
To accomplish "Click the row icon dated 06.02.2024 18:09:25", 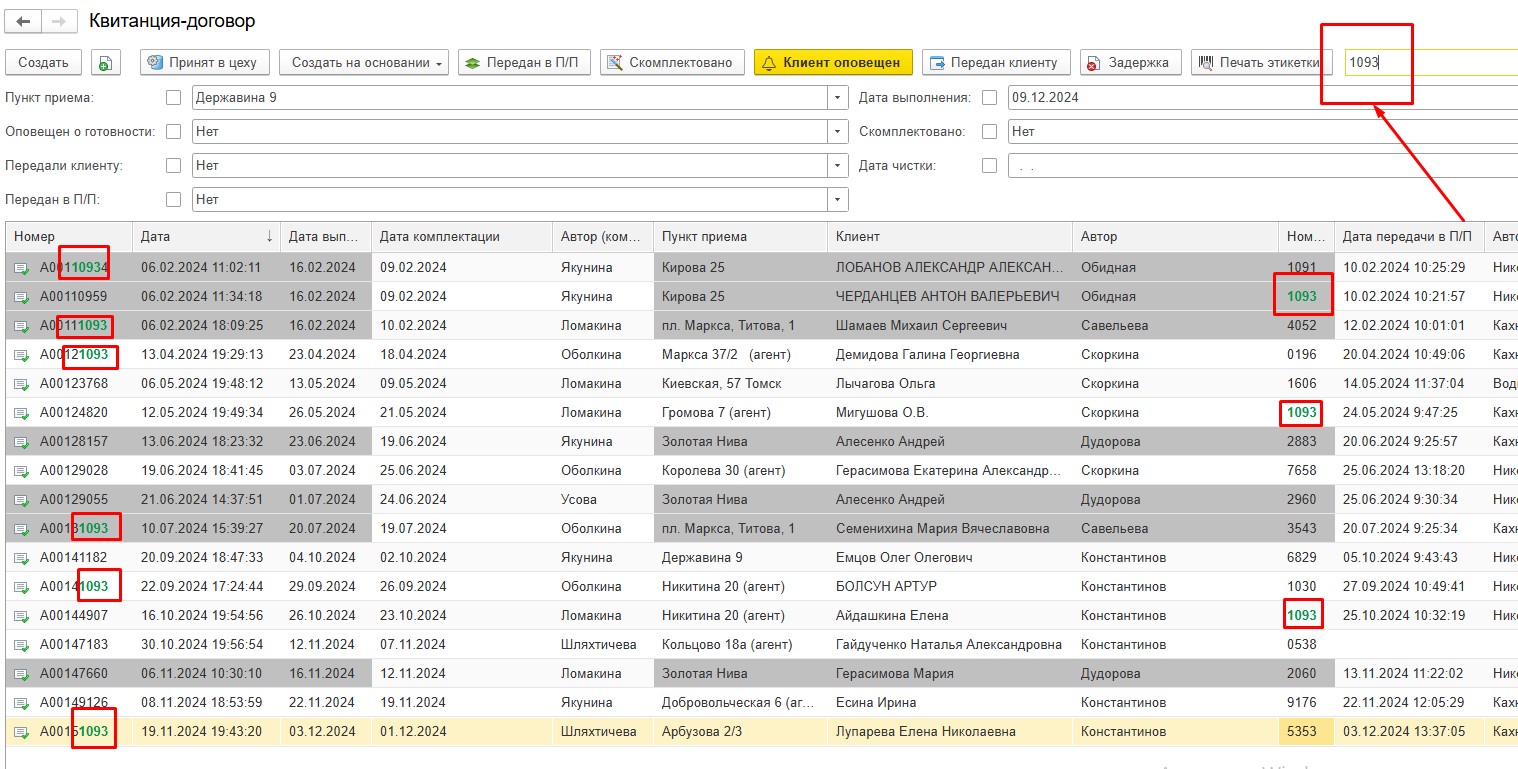I will tap(21, 326).
